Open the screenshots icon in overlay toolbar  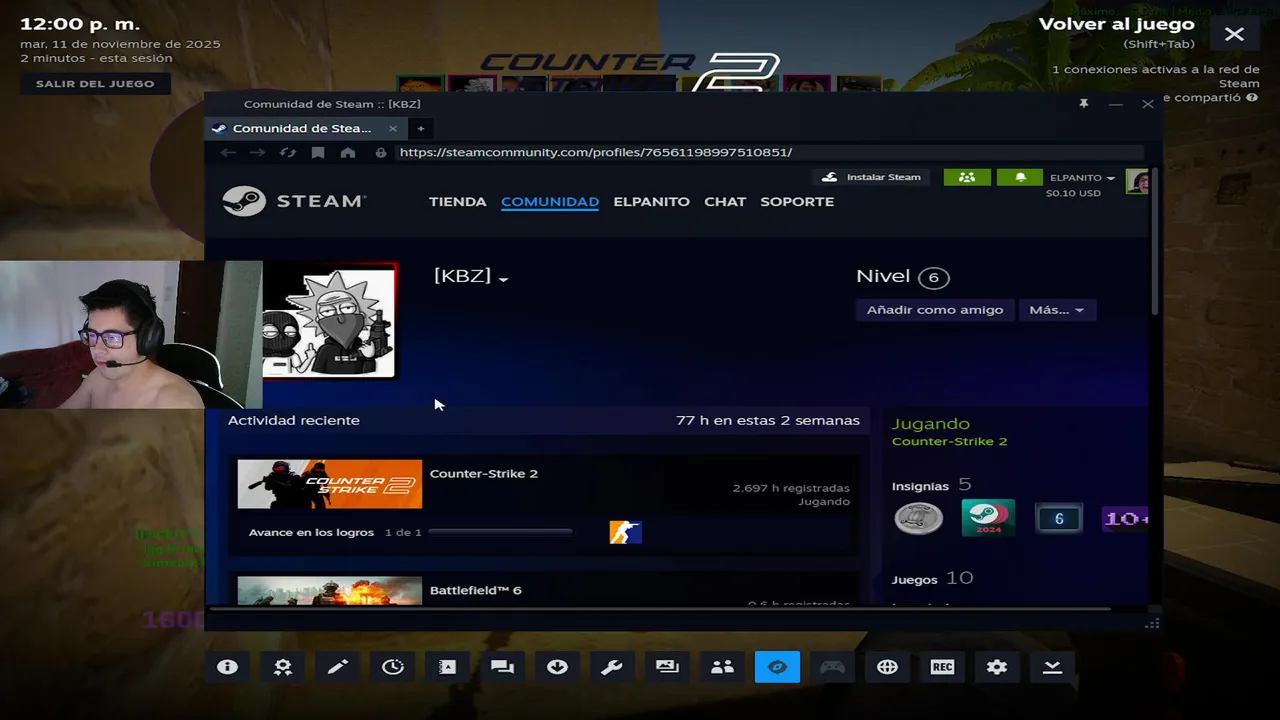point(667,667)
